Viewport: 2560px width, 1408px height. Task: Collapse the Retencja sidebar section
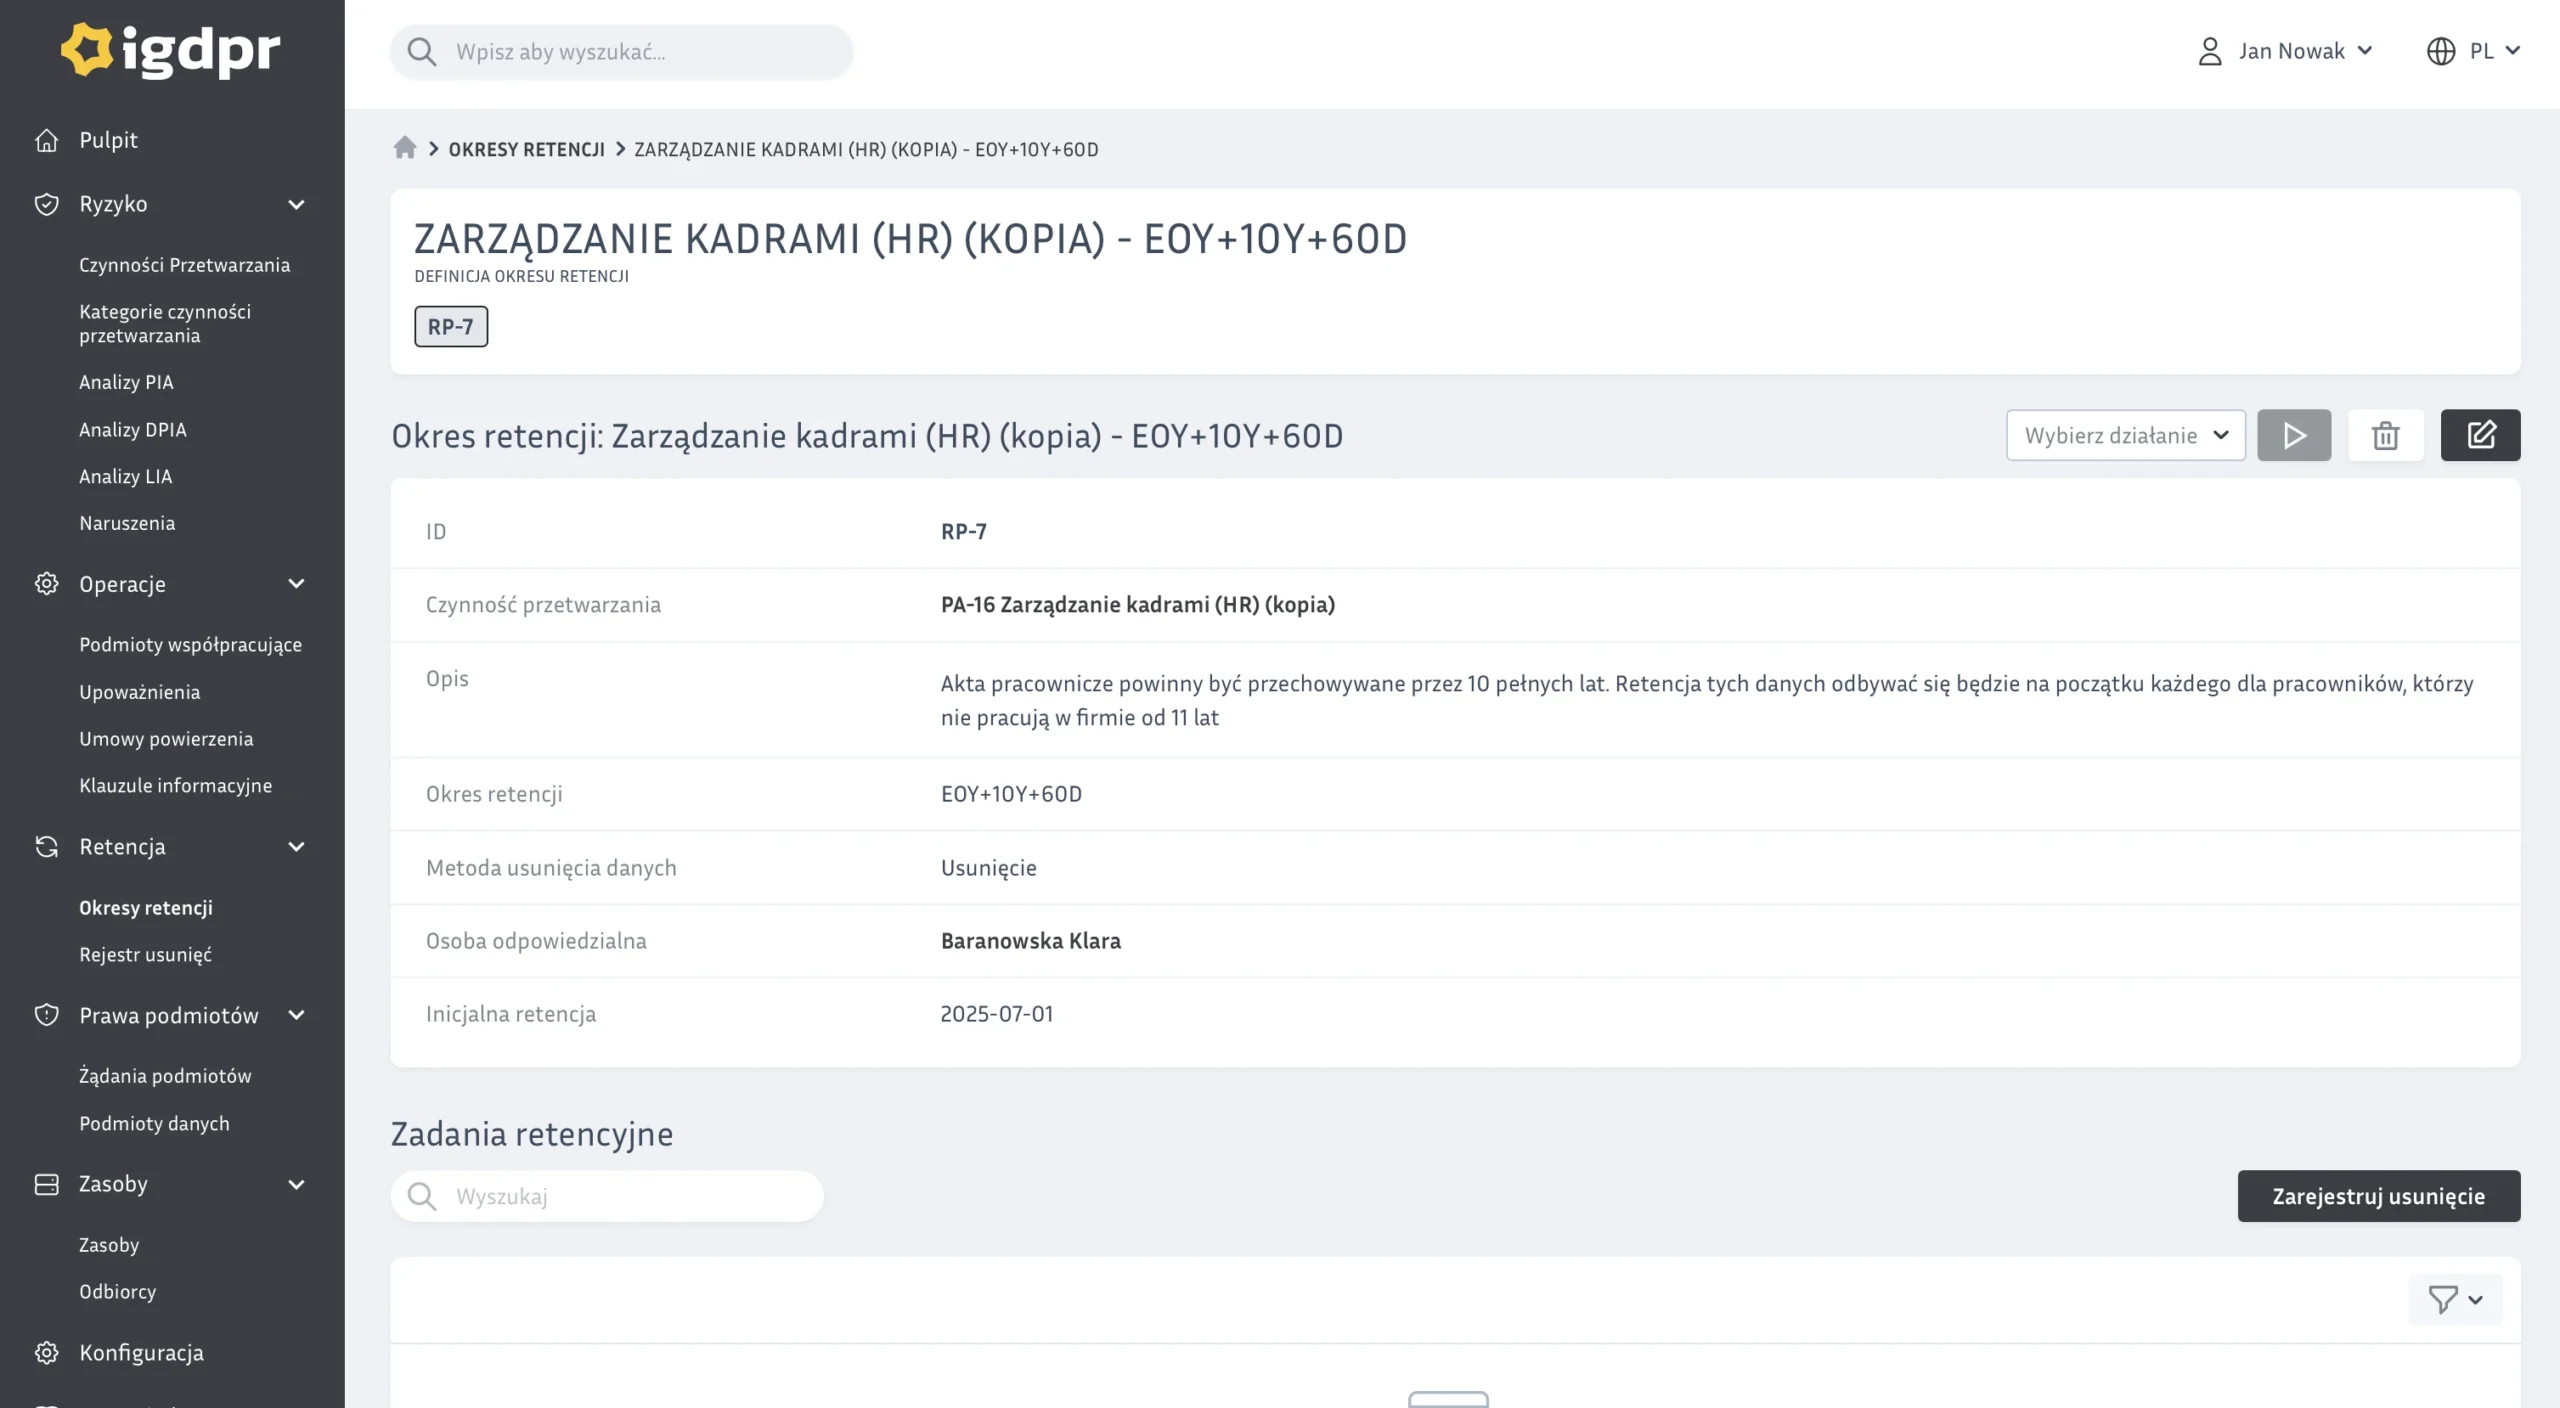[x=296, y=847]
